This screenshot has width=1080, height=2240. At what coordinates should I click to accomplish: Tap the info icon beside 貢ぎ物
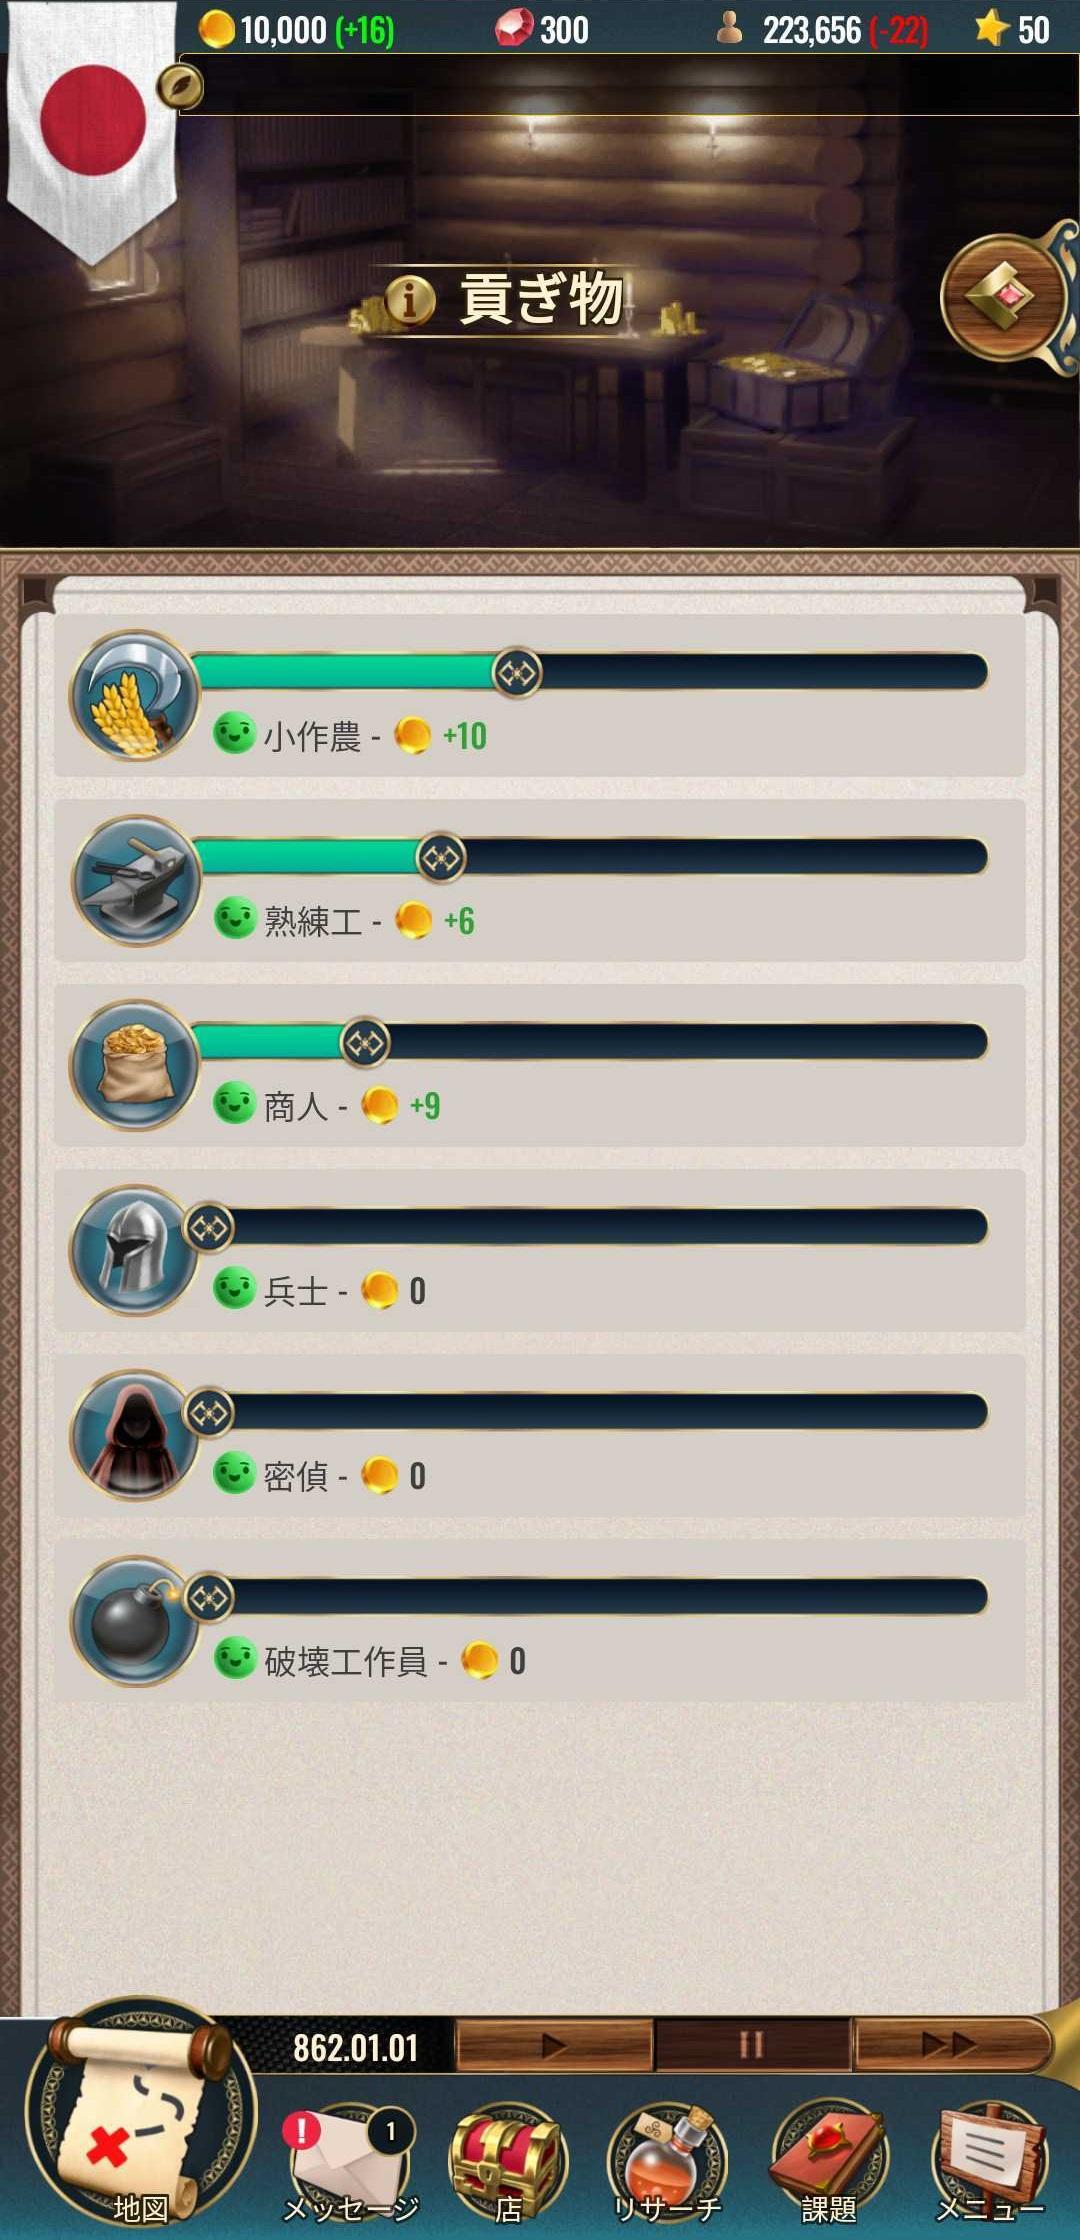(x=409, y=299)
